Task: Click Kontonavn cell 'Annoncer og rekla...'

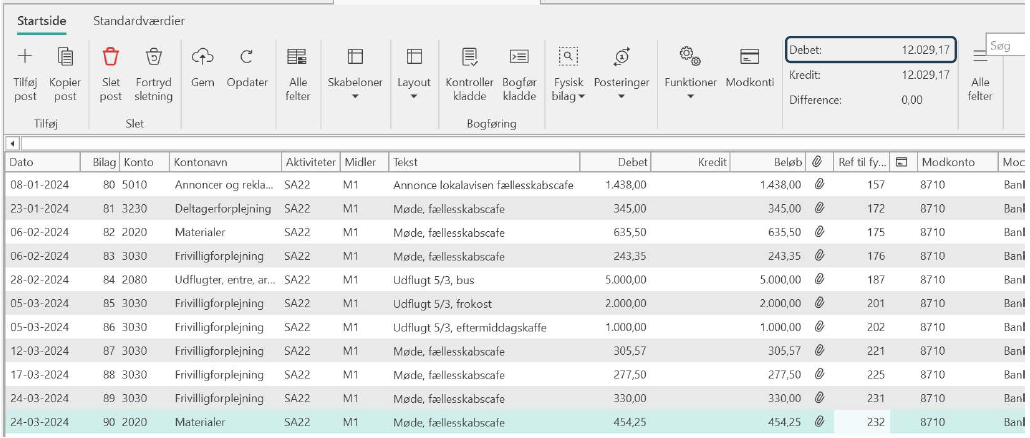Action: (x=225, y=186)
